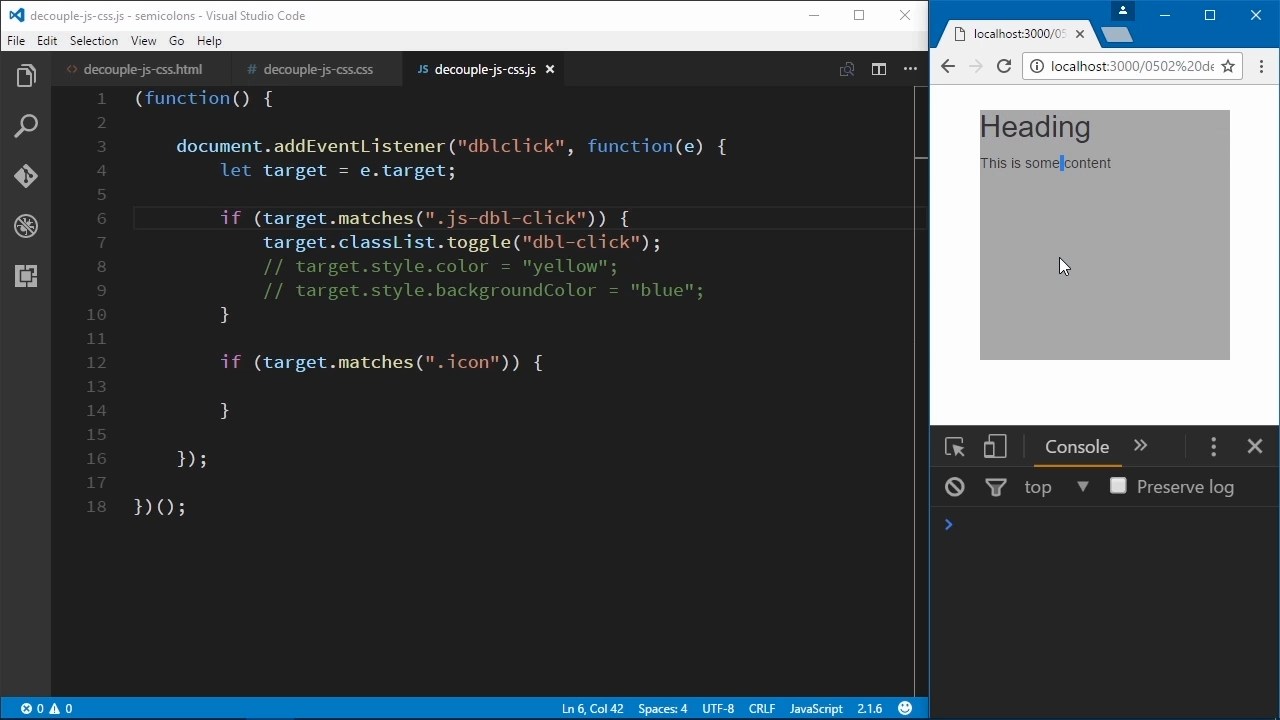The image size is (1280, 720).
Task: Open the Debug view in activity bar
Action: pyautogui.click(x=26, y=227)
